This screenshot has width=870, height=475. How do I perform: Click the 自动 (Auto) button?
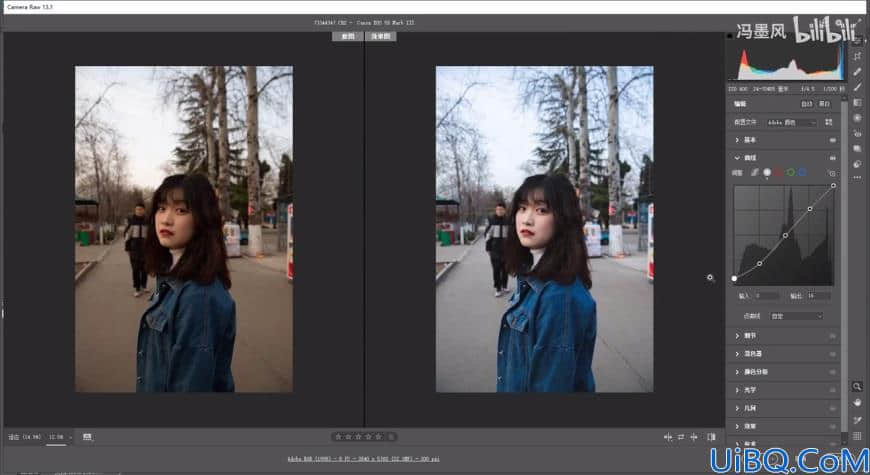pyautogui.click(x=807, y=104)
